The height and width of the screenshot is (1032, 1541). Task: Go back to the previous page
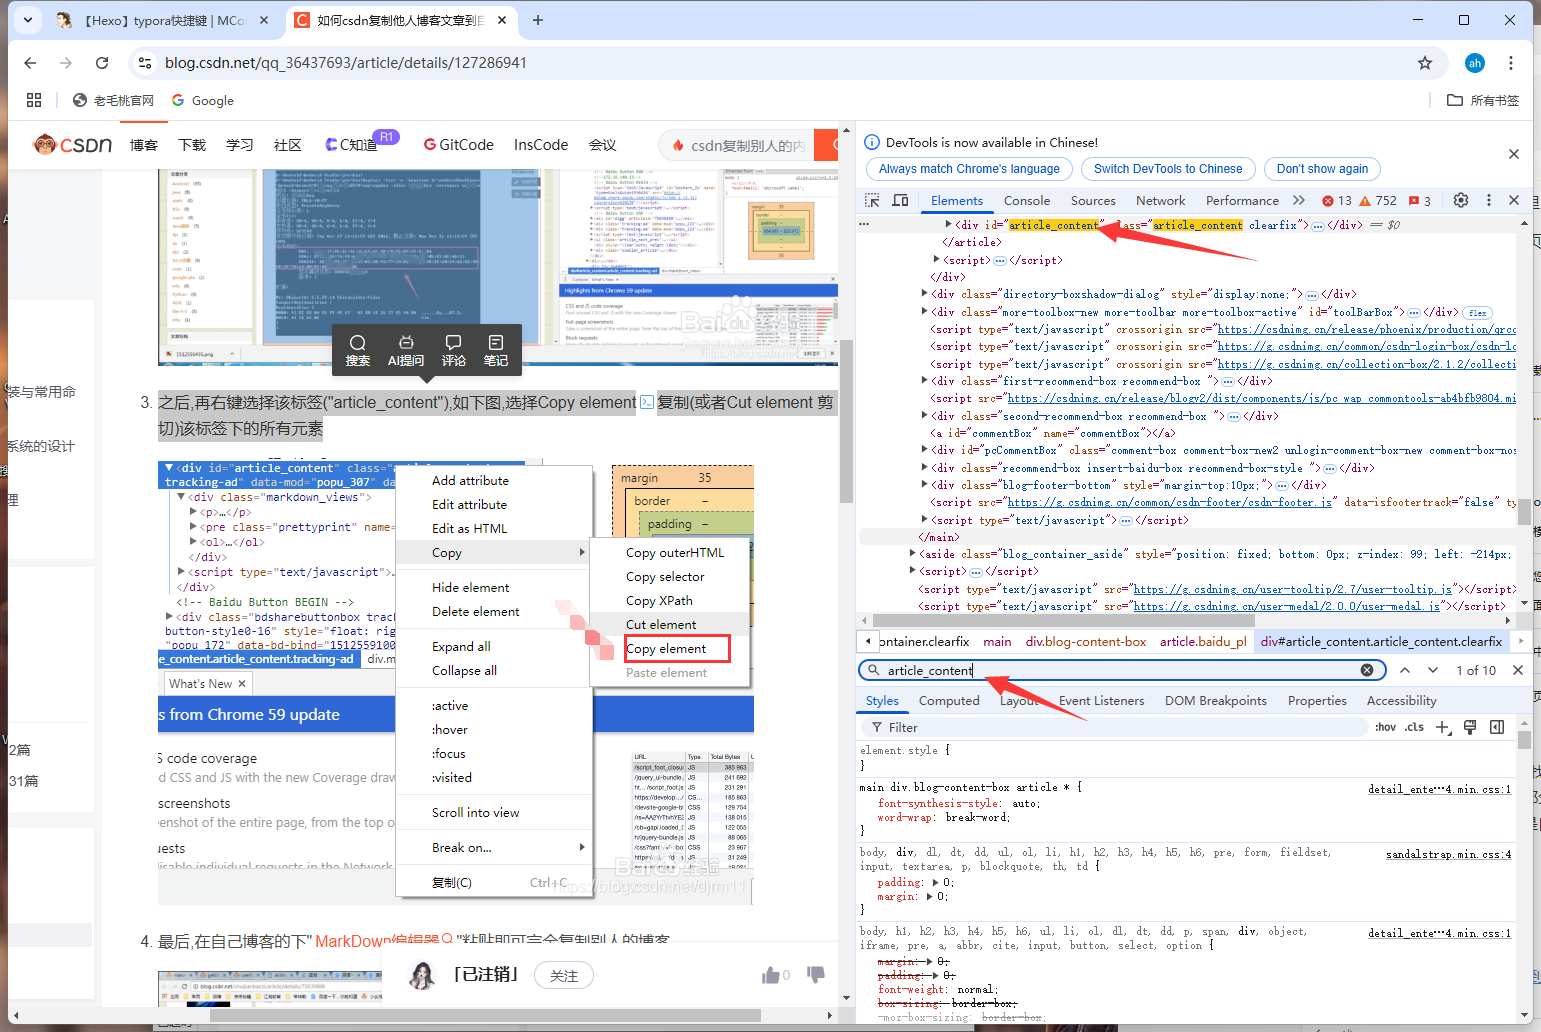click(30, 63)
